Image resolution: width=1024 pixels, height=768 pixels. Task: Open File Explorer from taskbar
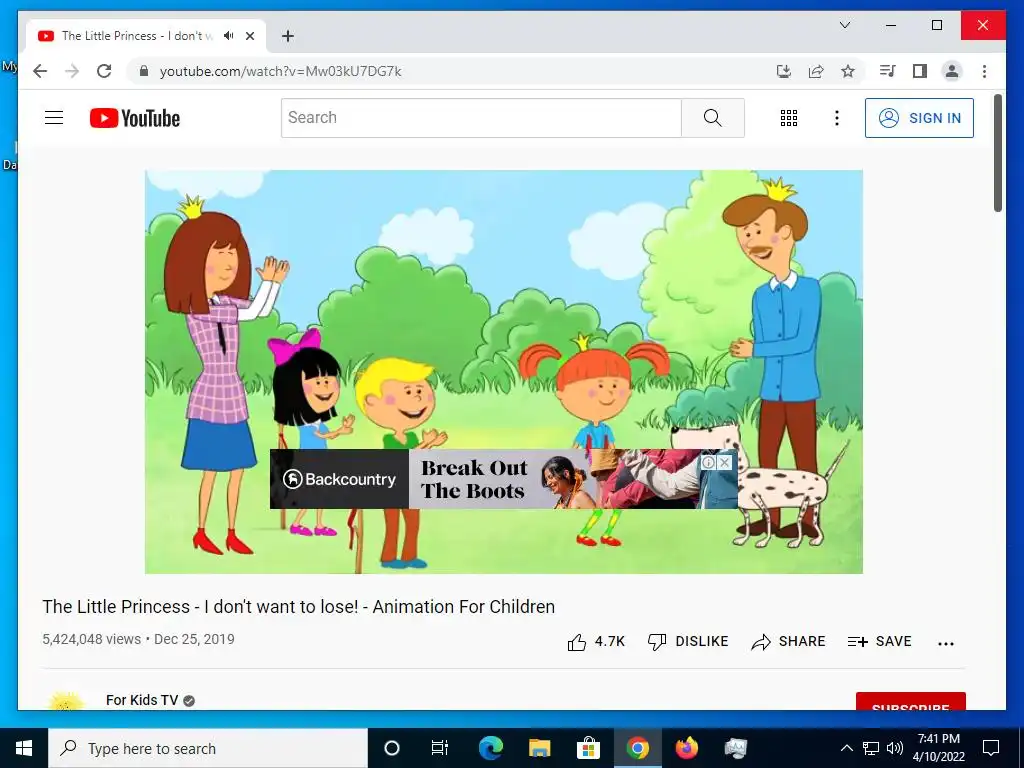pyautogui.click(x=539, y=748)
